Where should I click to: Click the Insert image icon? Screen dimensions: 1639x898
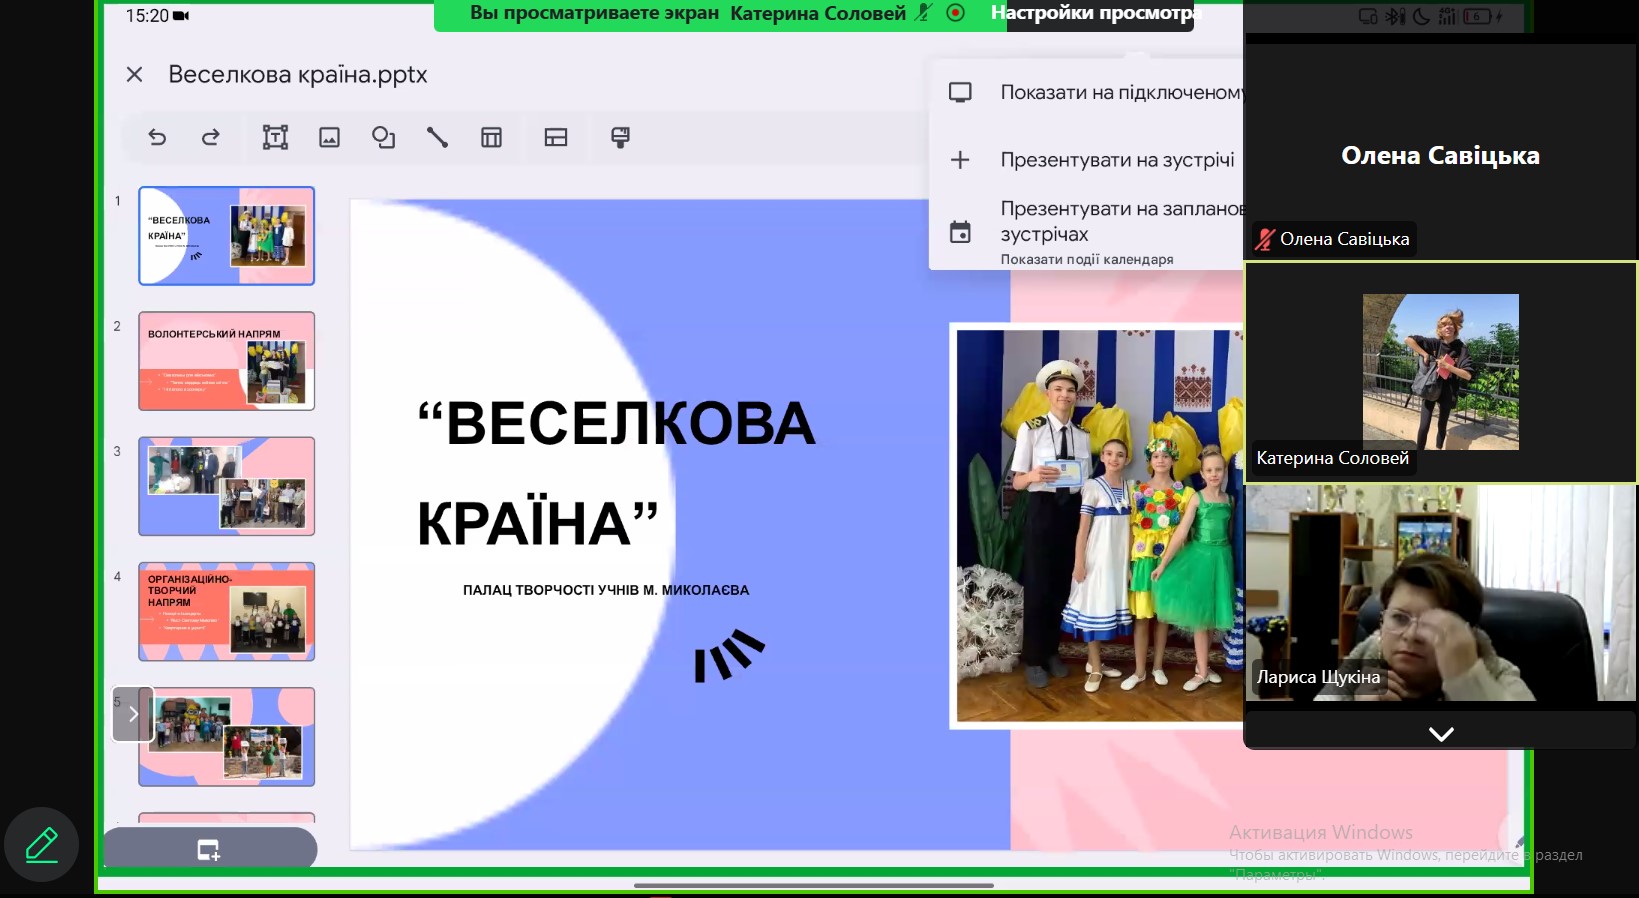[x=329, y=138]
